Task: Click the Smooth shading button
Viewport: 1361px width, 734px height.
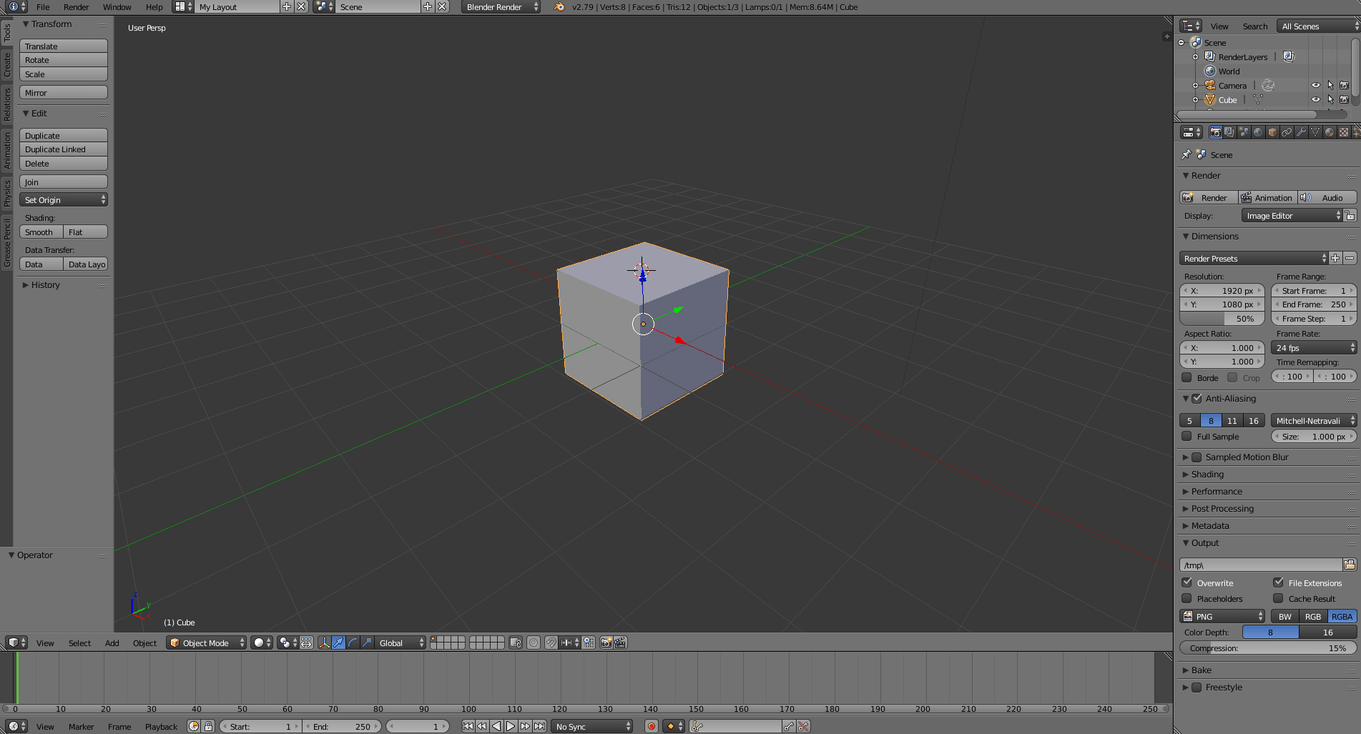Action: pyautogui.click(x=38, y=231)
